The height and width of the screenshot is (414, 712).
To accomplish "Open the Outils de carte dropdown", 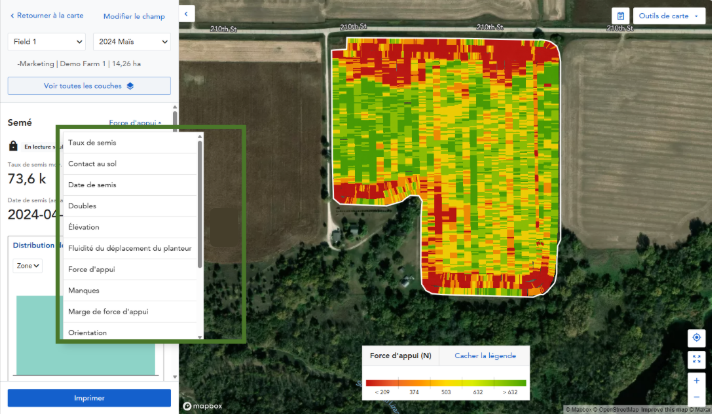I will point(669,16).
